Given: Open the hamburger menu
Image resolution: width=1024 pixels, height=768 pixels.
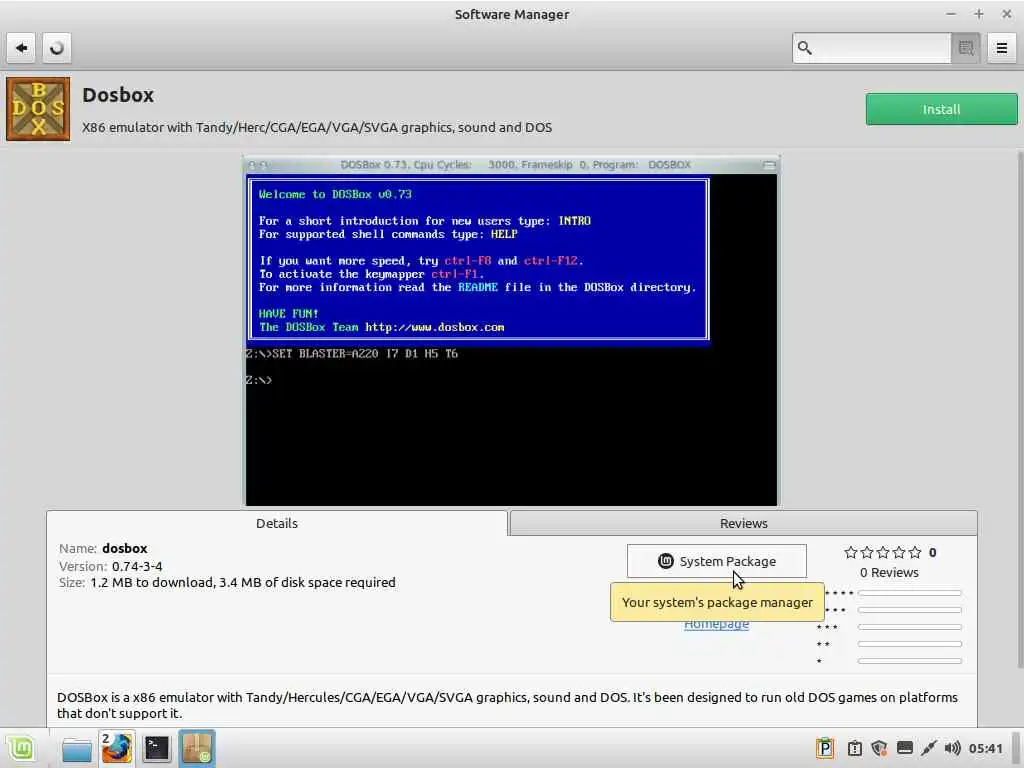Looking at the screenshot, I should pos(1001,48).
